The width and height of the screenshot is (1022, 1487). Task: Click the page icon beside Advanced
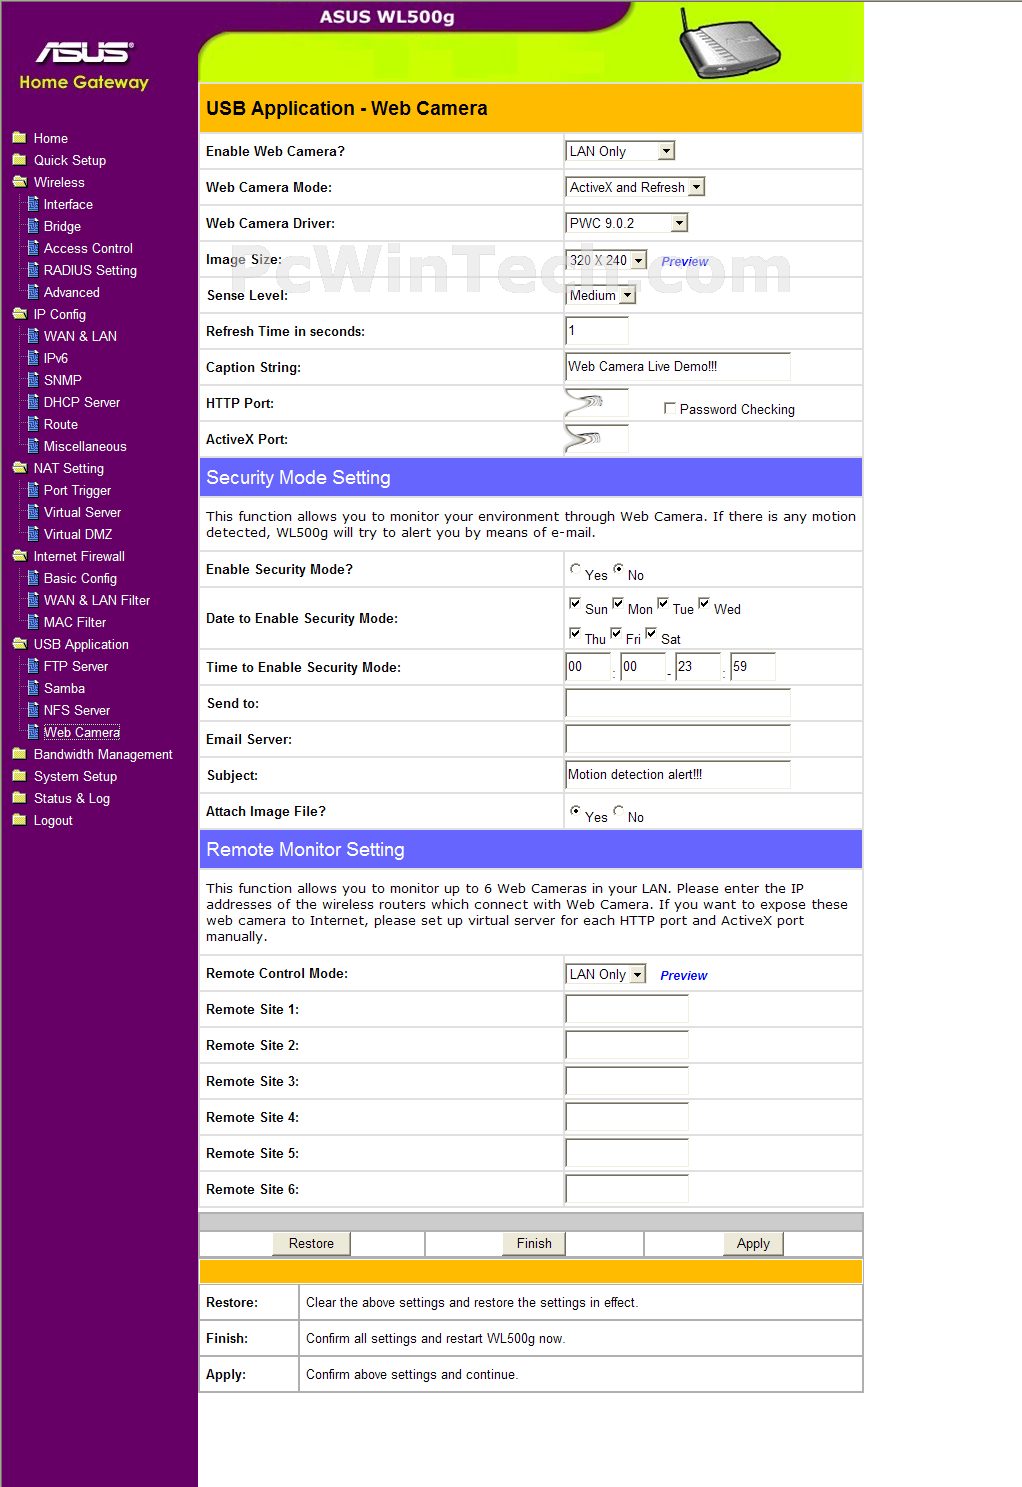coord(33,292)
